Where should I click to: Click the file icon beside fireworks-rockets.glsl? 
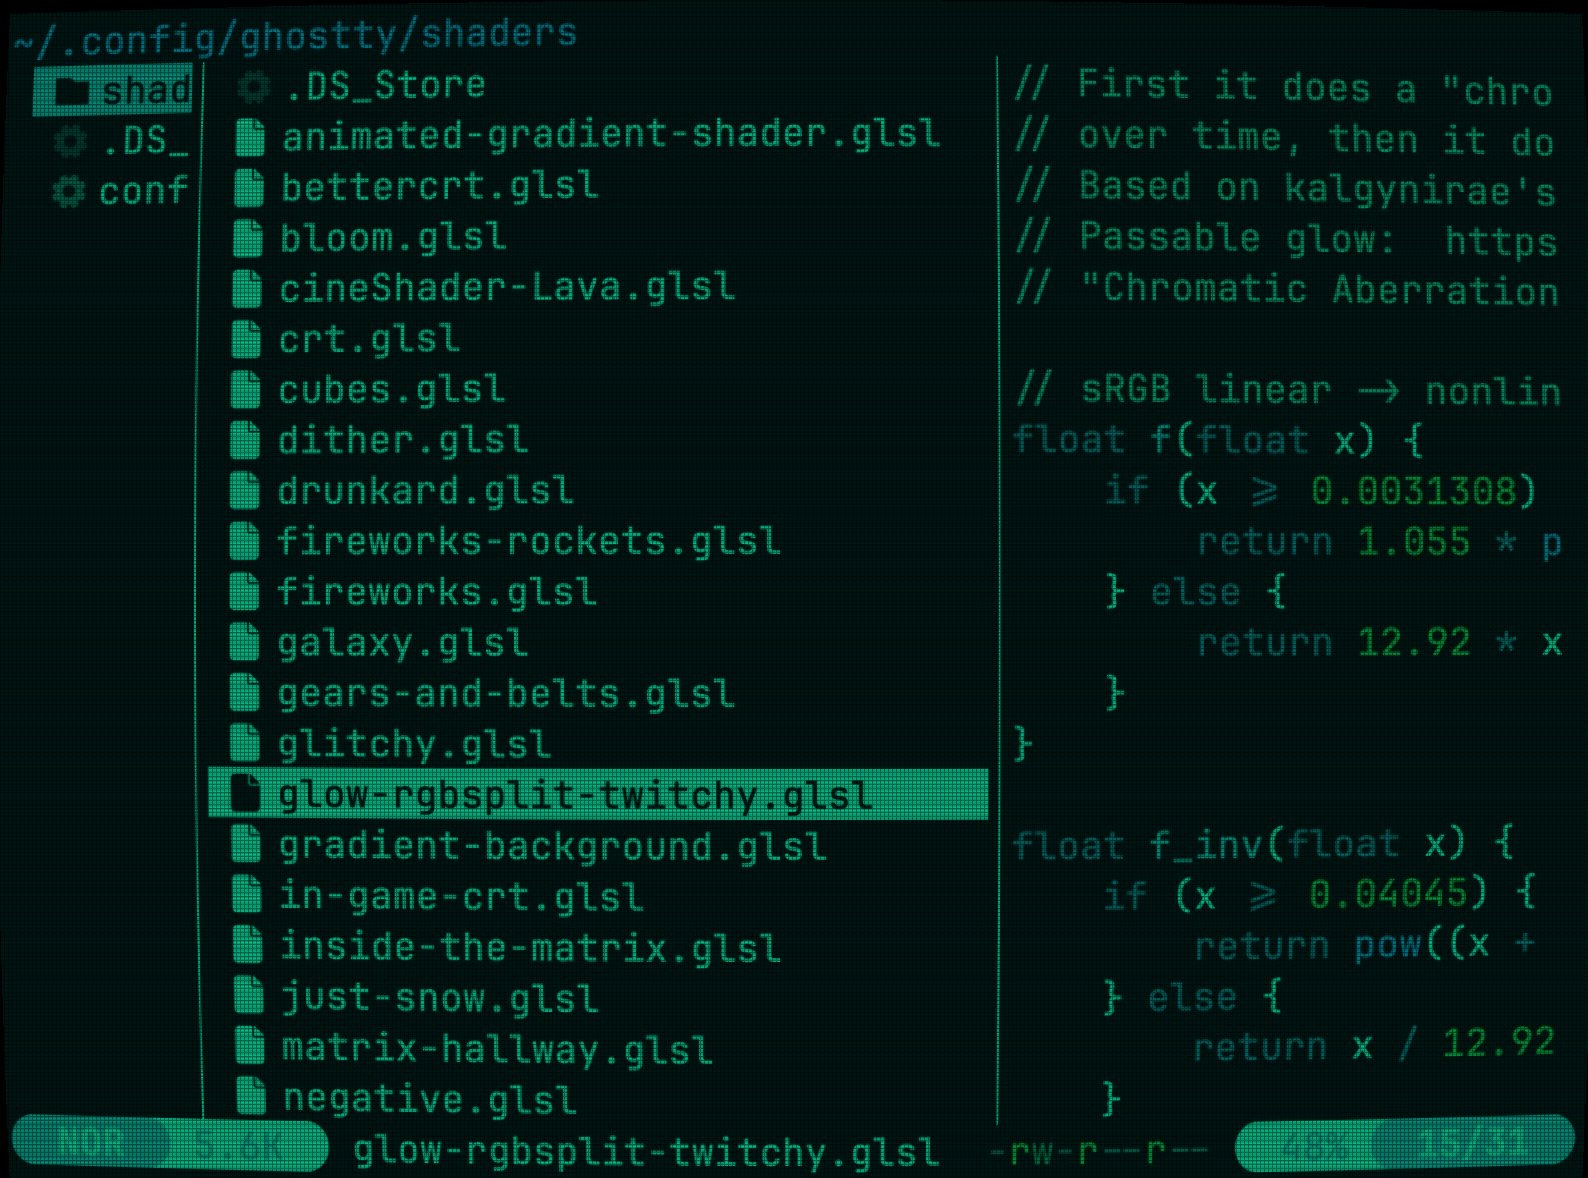tap(246, 541)
